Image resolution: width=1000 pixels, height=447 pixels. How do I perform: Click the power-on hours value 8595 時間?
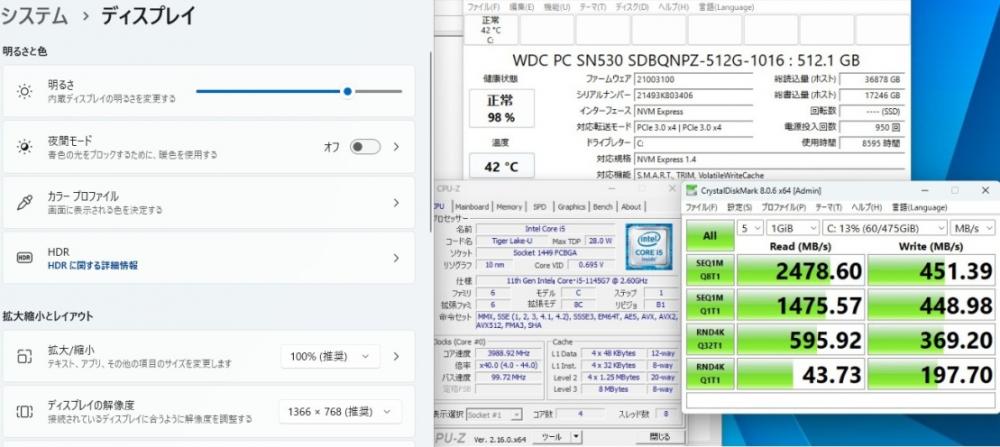872,143
